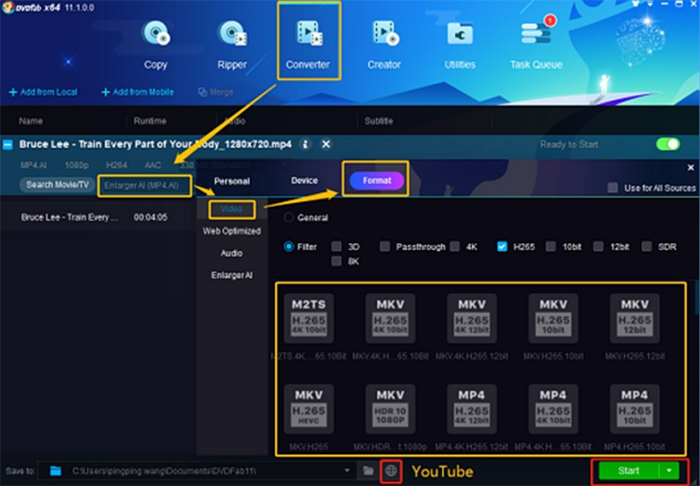Click the Name column header
Screen dimensions: 700x486
coord(30,121)
